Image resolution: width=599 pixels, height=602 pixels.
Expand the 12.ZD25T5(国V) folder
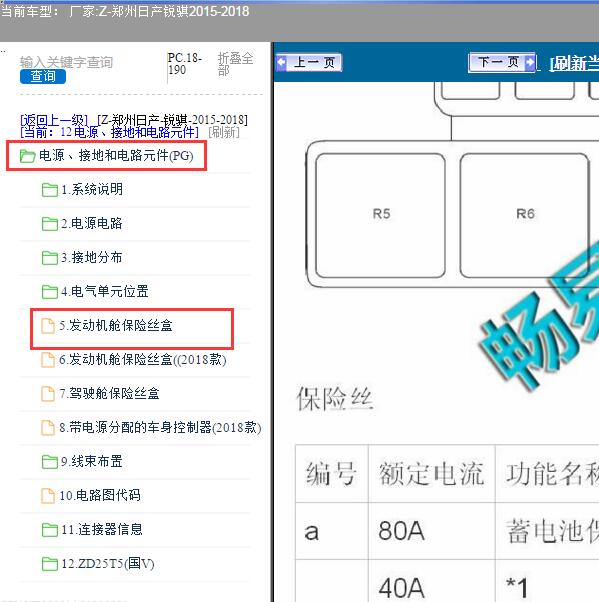[x=108, y=564]
